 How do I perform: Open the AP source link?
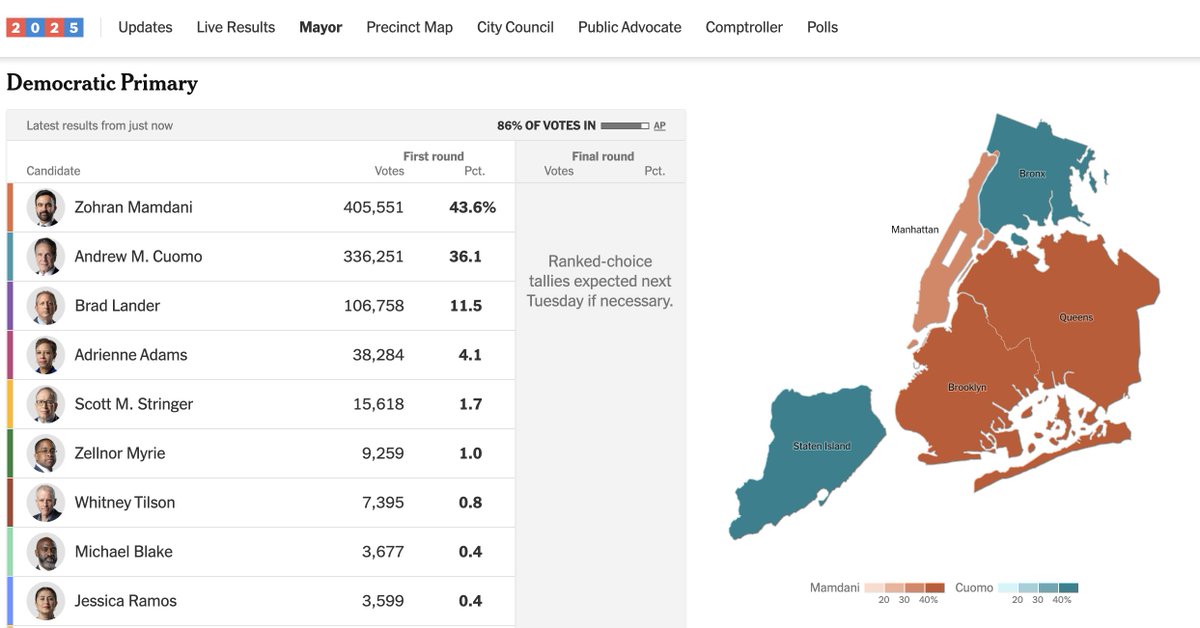(659, 125)
